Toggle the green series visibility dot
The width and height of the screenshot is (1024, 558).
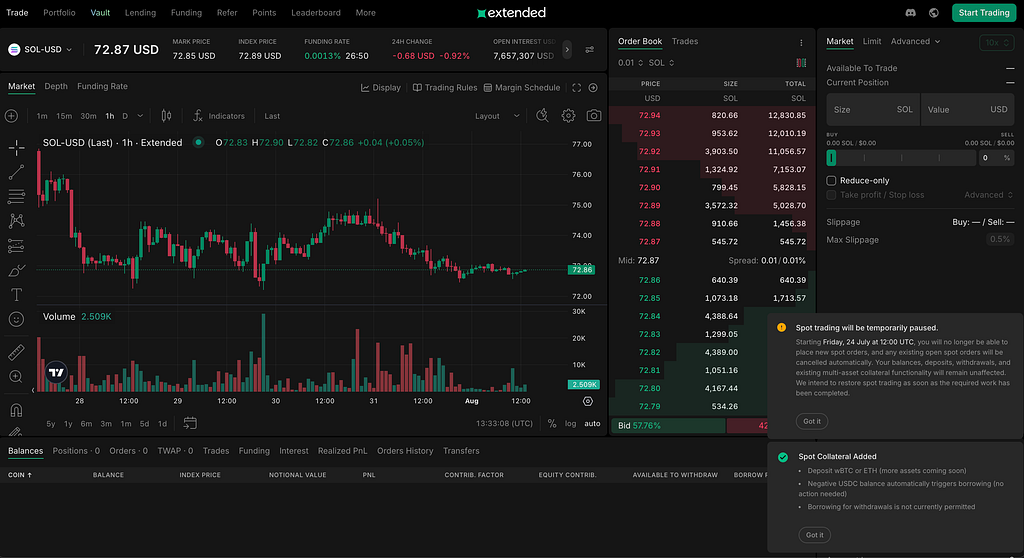click(x=198, y=142)
